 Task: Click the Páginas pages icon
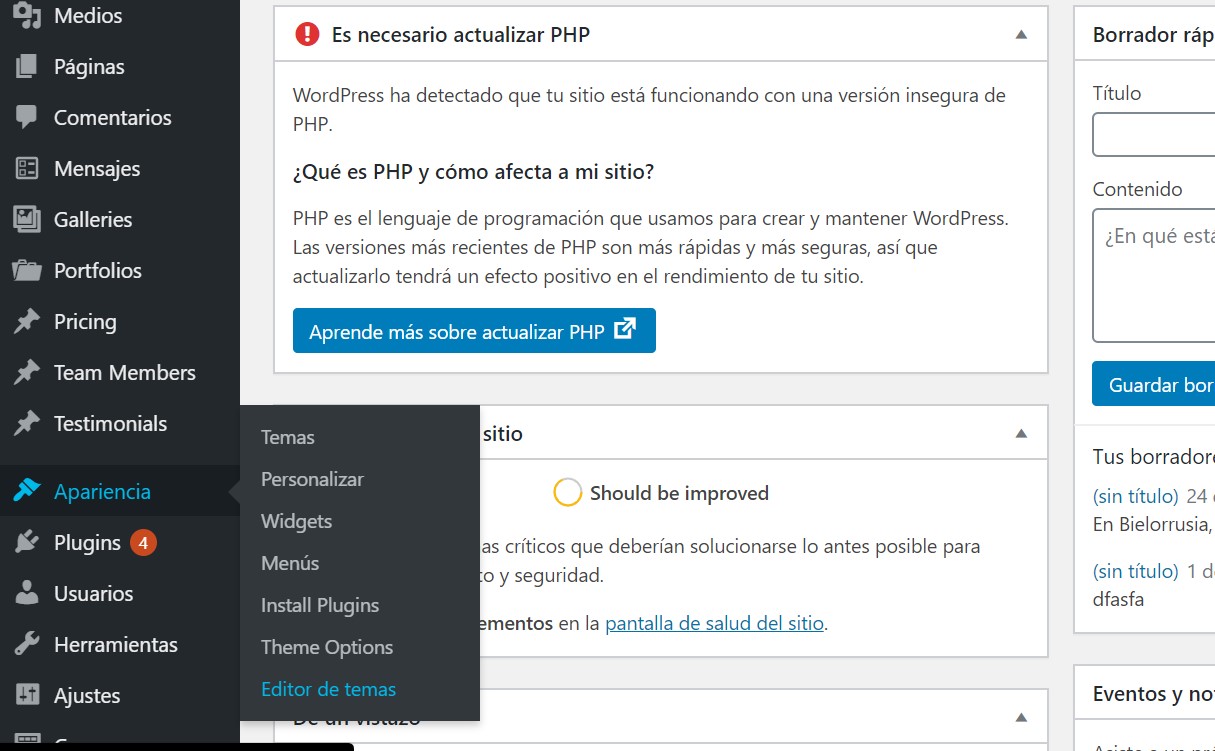point(27,67)
